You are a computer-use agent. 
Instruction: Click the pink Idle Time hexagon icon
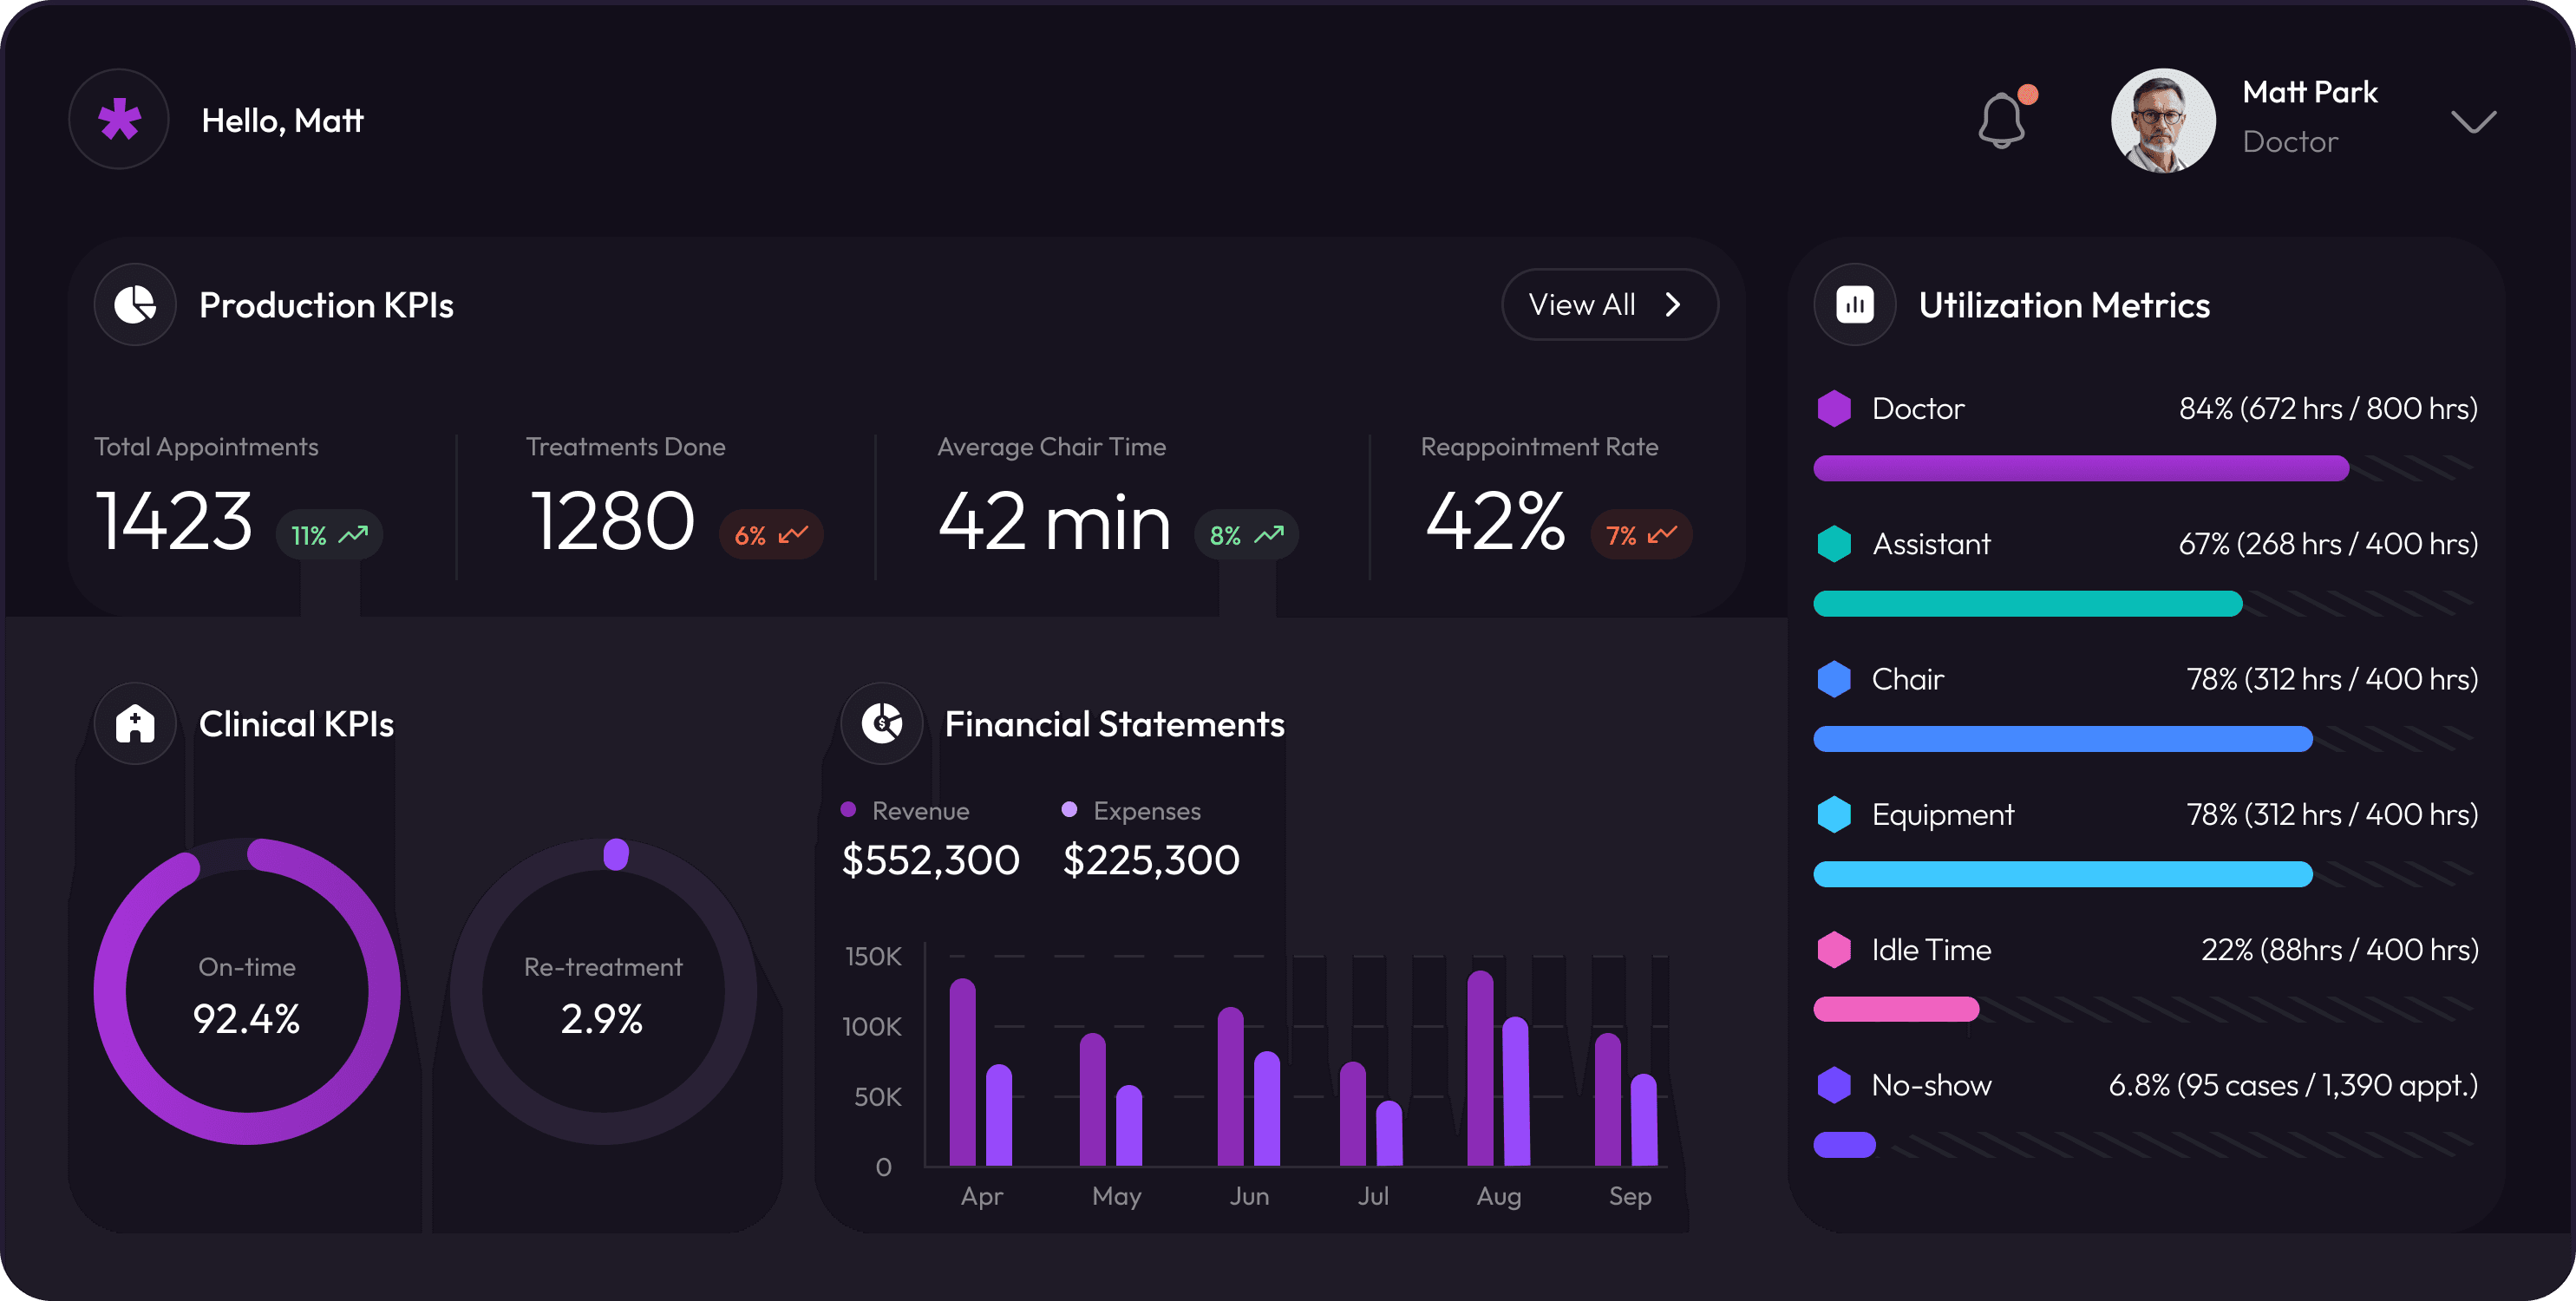1834,950
